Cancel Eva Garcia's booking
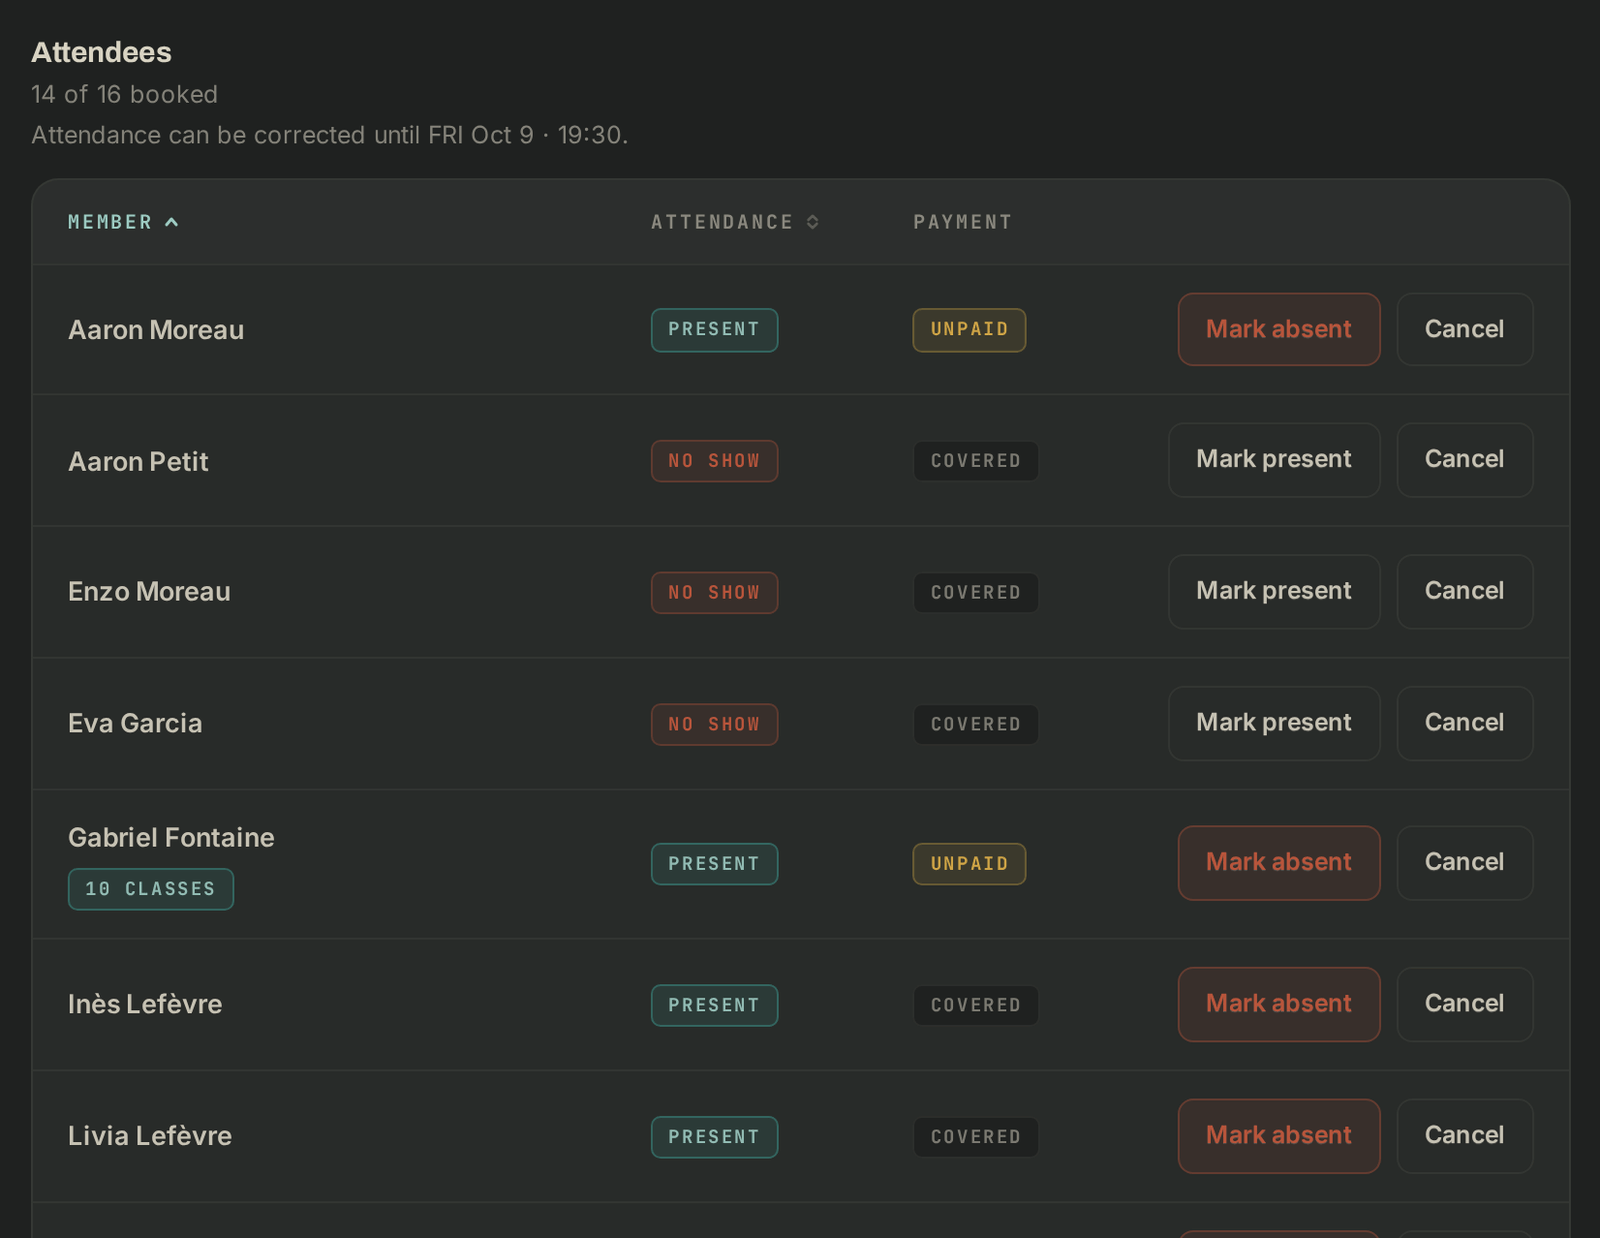This screenshot has height=1238, width=1600. (x=1464, y=723)
